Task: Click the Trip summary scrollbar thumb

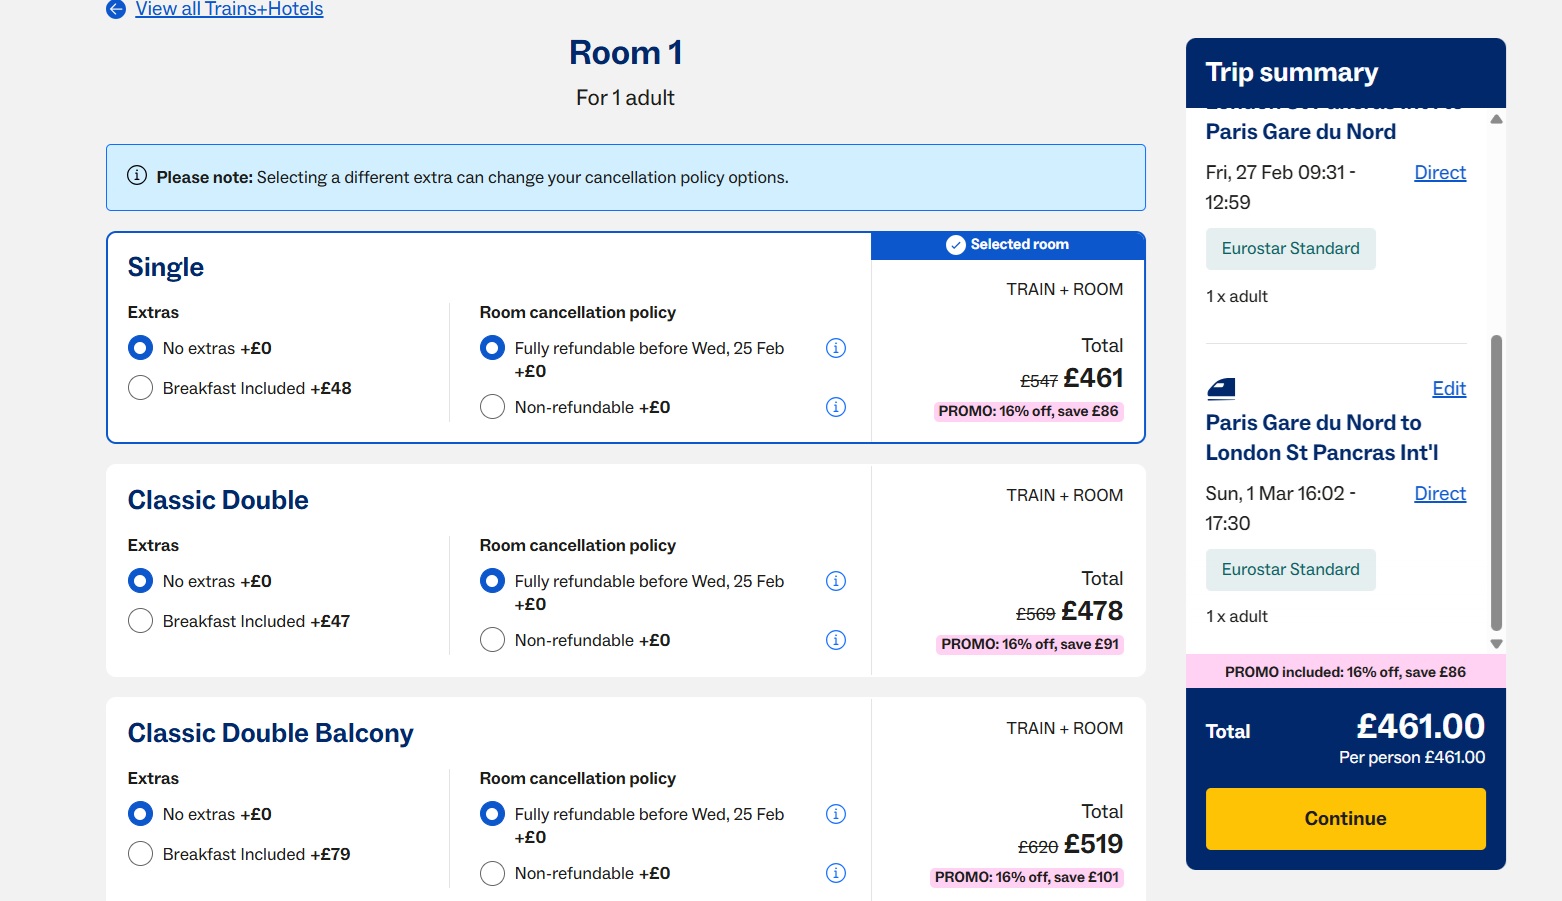Action: [1496, 480]
